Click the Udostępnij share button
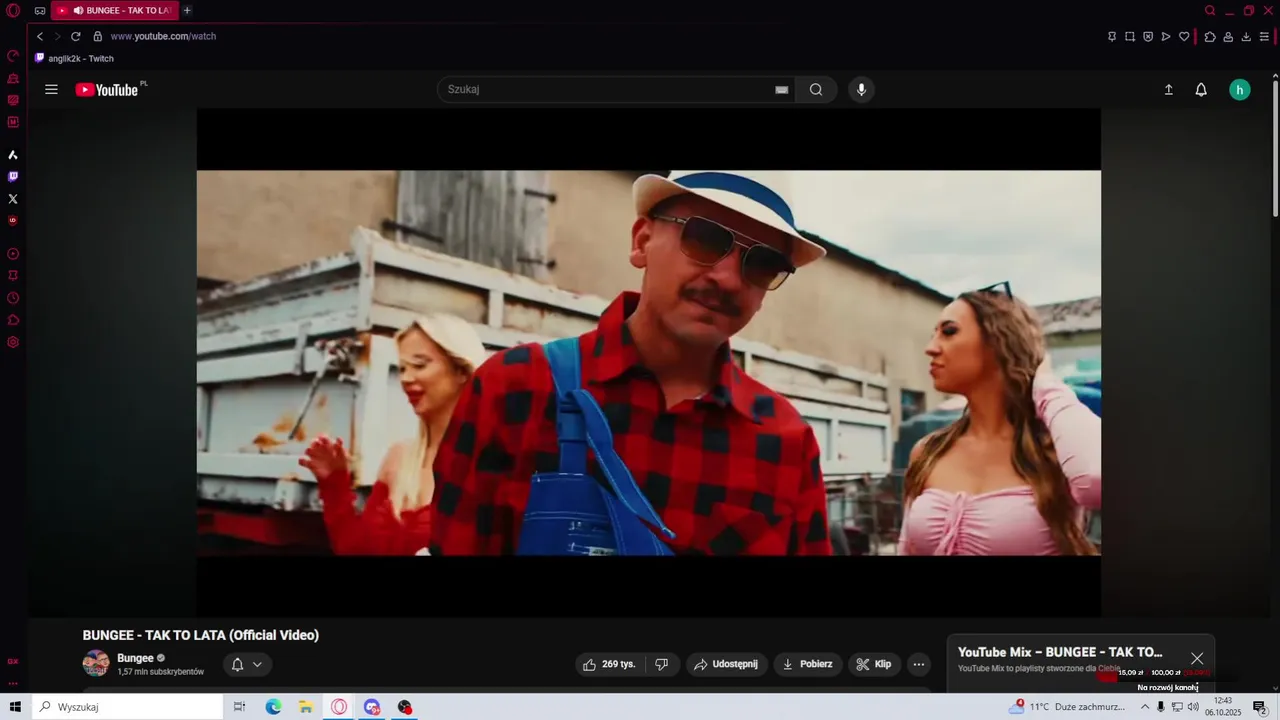 pos(726,664)
